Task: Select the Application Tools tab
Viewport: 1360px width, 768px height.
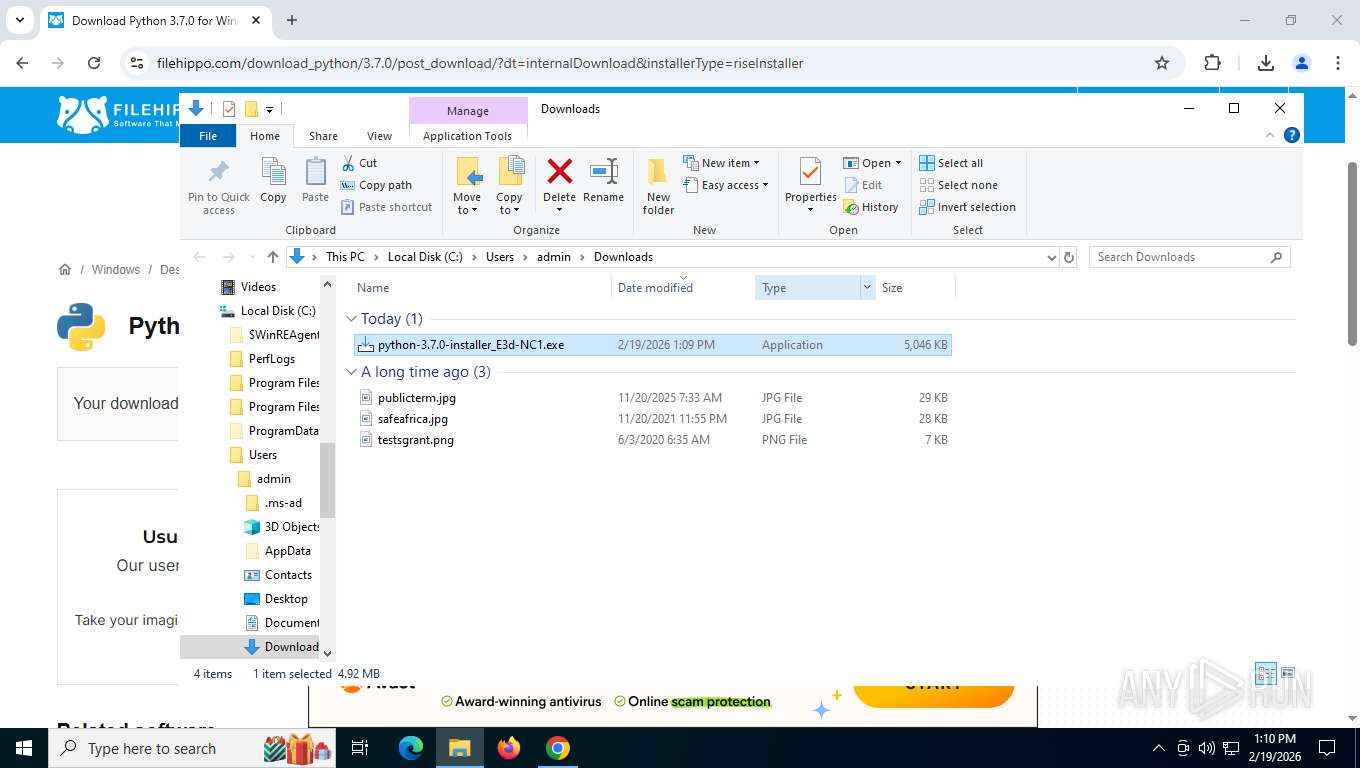Action: click(467, 136)
